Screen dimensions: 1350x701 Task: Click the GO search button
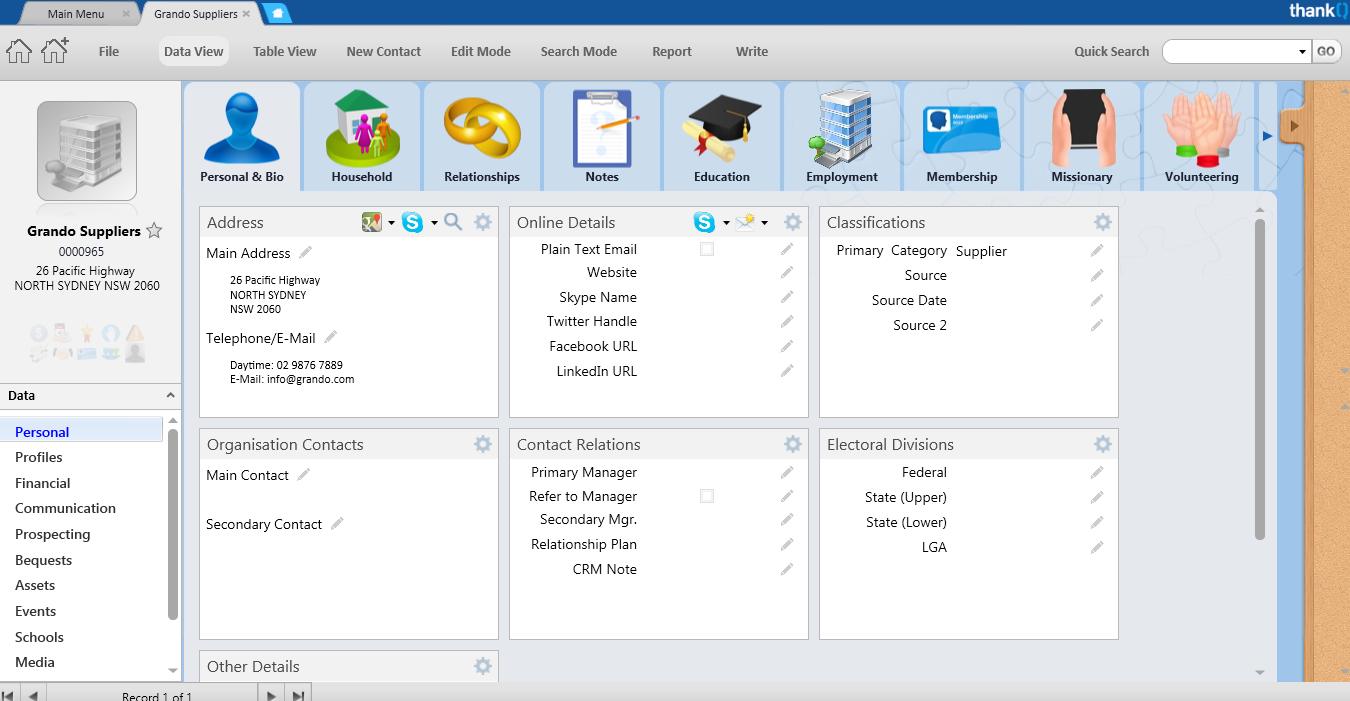pyautogui.click(x=1326, y=52)
